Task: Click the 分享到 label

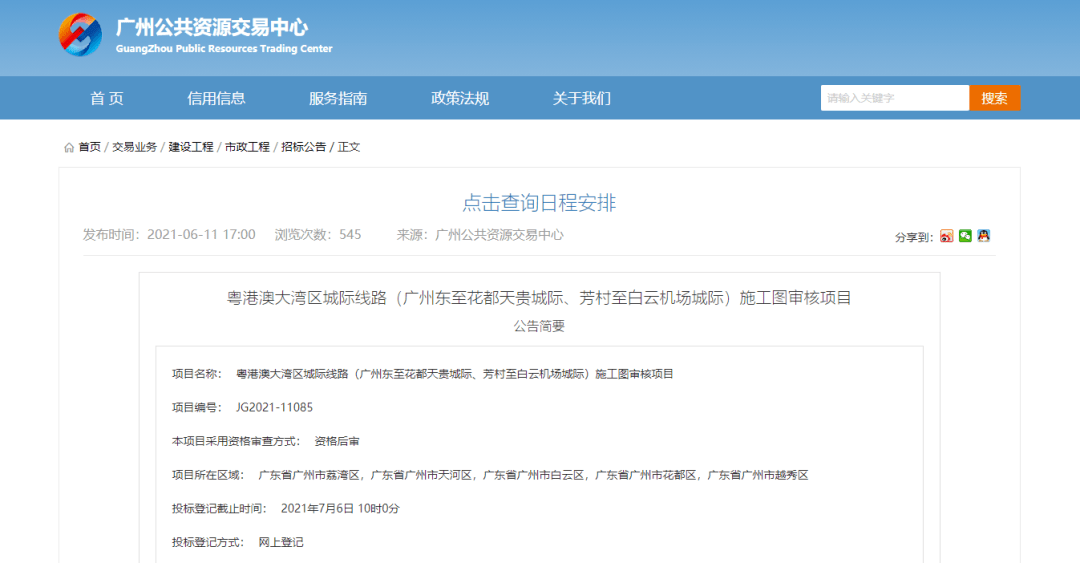Action: (914, 237)
